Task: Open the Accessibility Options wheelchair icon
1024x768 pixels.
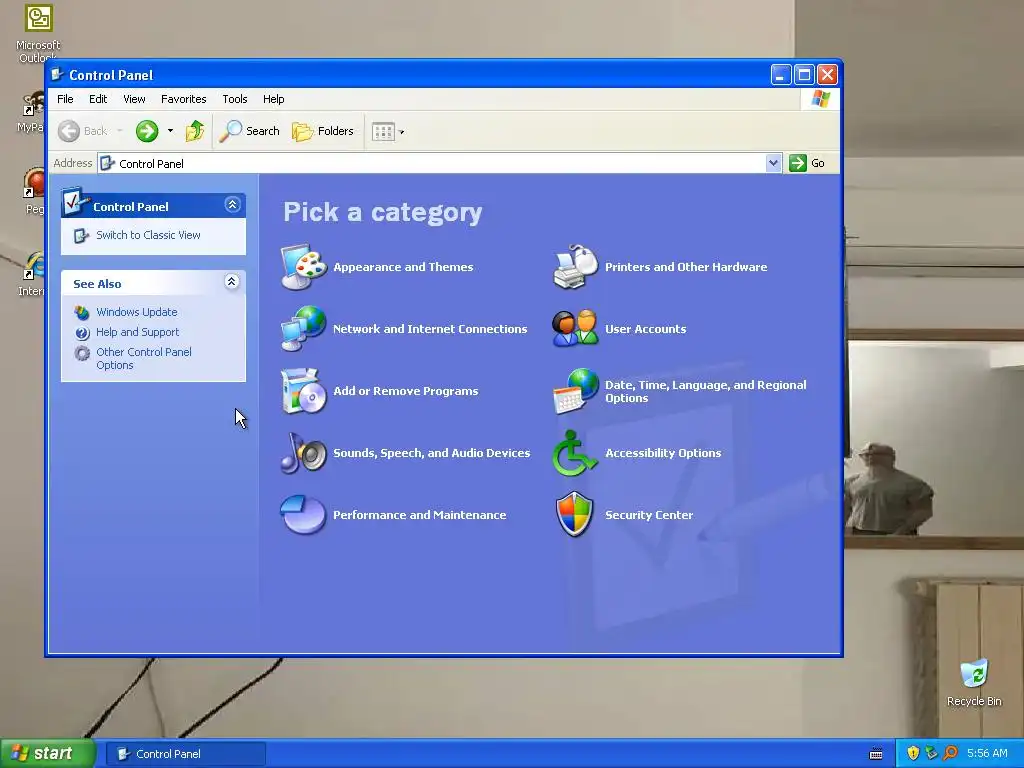Action: tap(575, 453)
